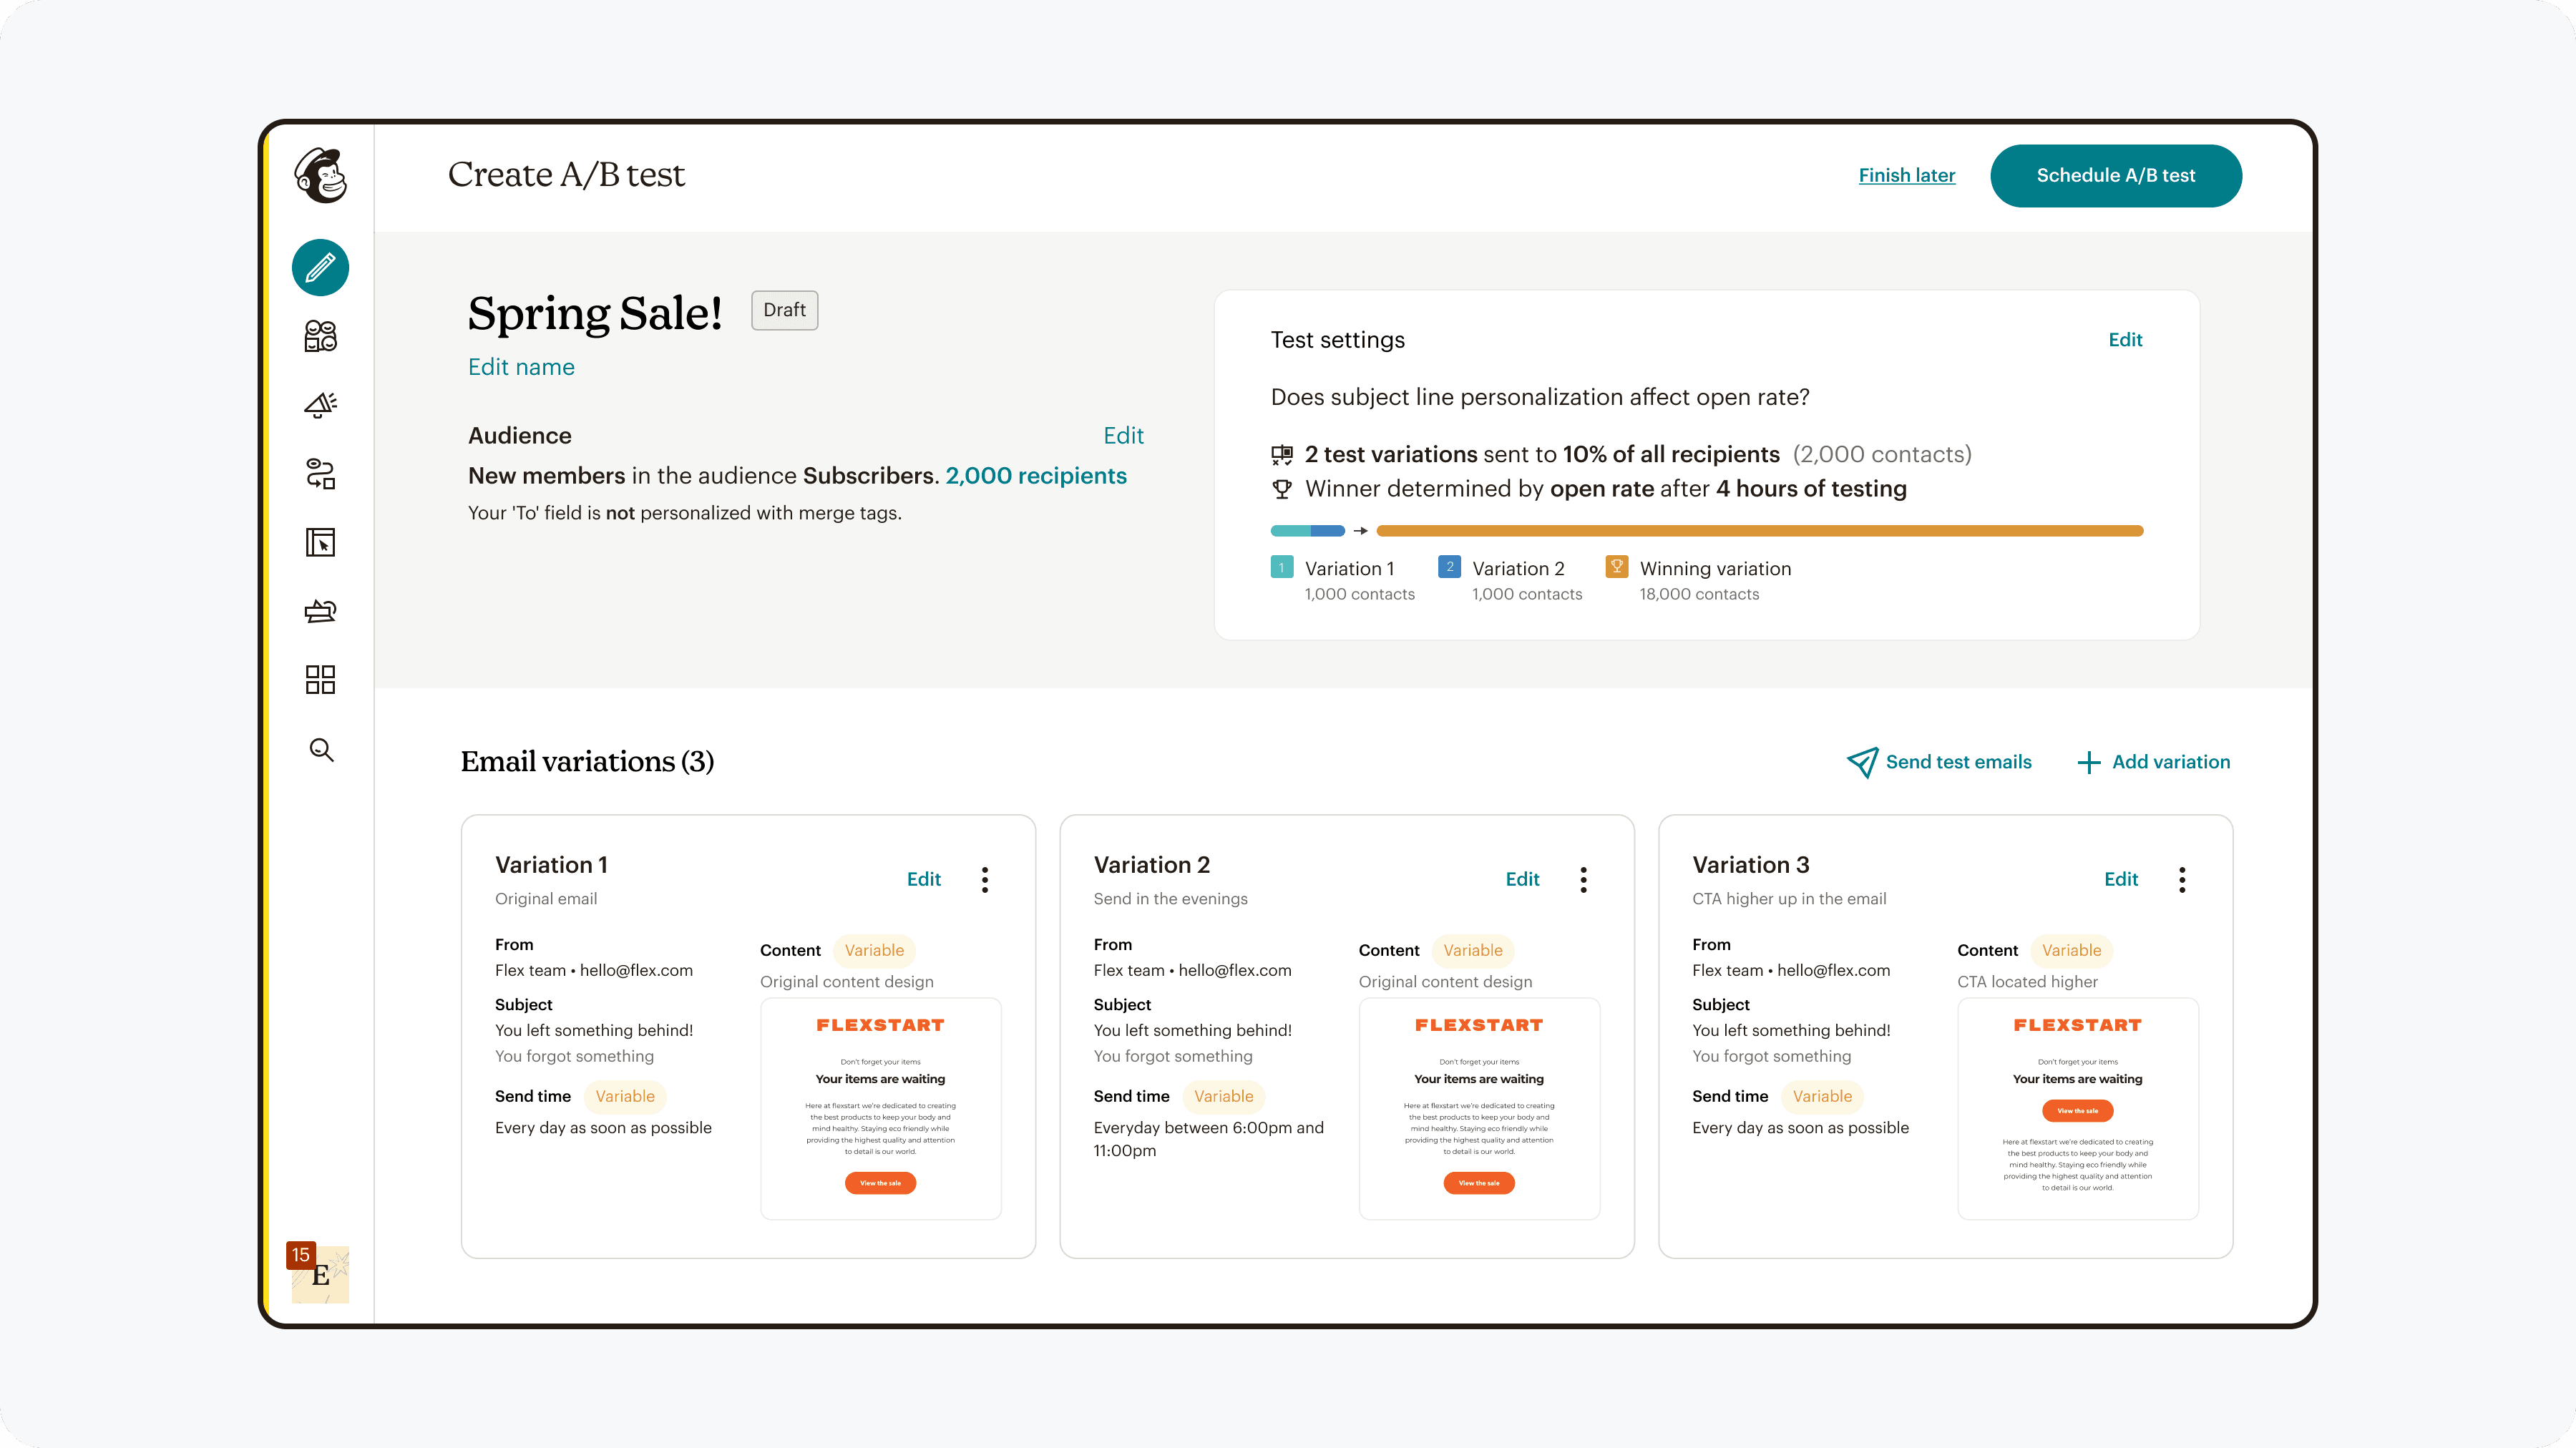The height and width of the screenshot is (1448, 2576).
Task: Open the Content studio icon in sidebar
Action: click(x=320, y=611)
